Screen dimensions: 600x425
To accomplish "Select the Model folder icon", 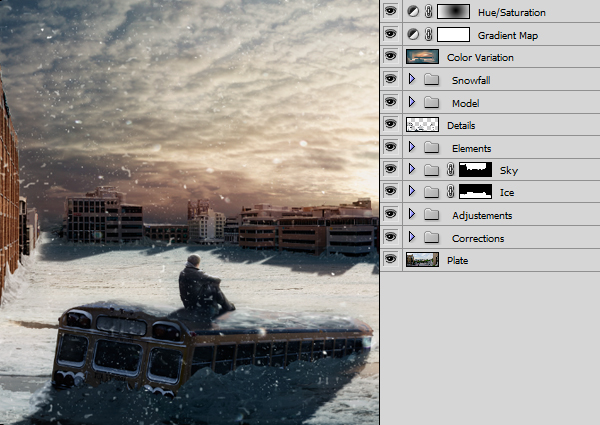I will pyautogui.click(x=432, y=102).
